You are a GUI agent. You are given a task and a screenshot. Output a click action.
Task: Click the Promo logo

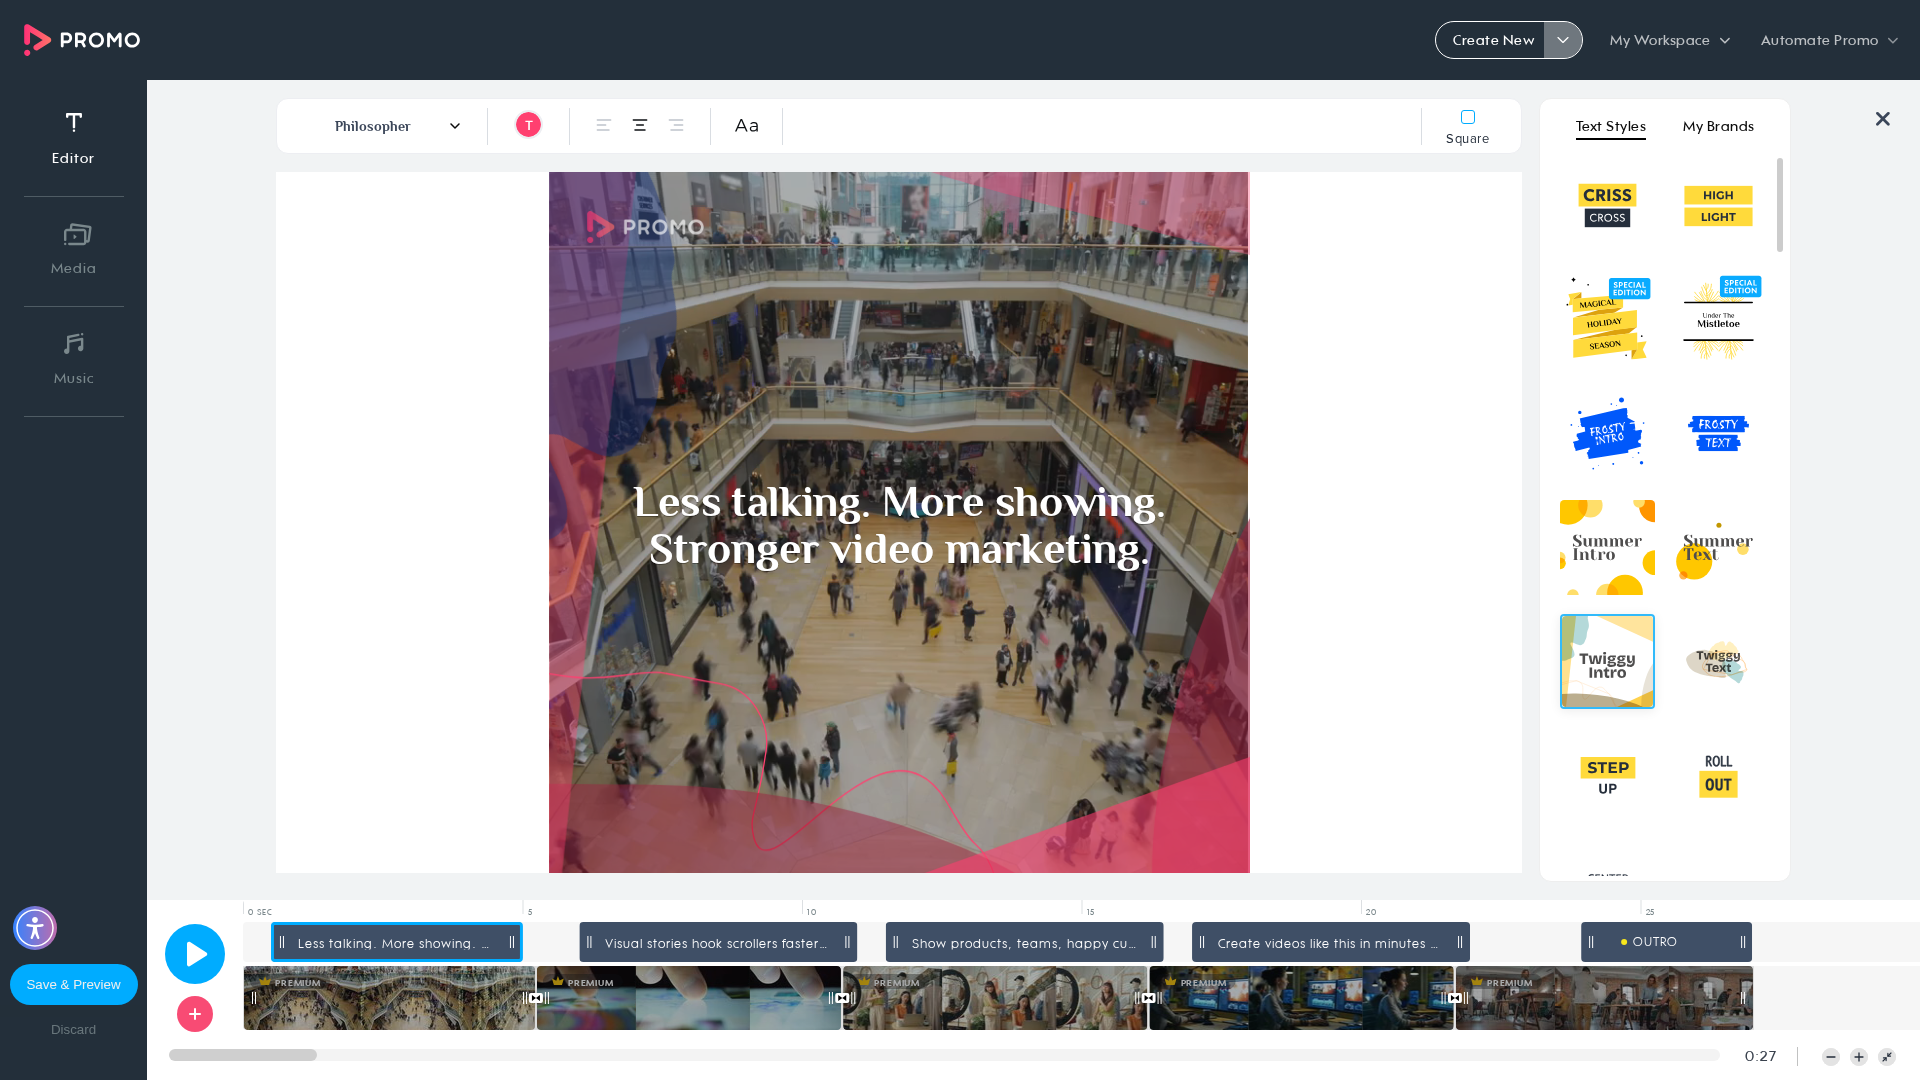(82, 40)
